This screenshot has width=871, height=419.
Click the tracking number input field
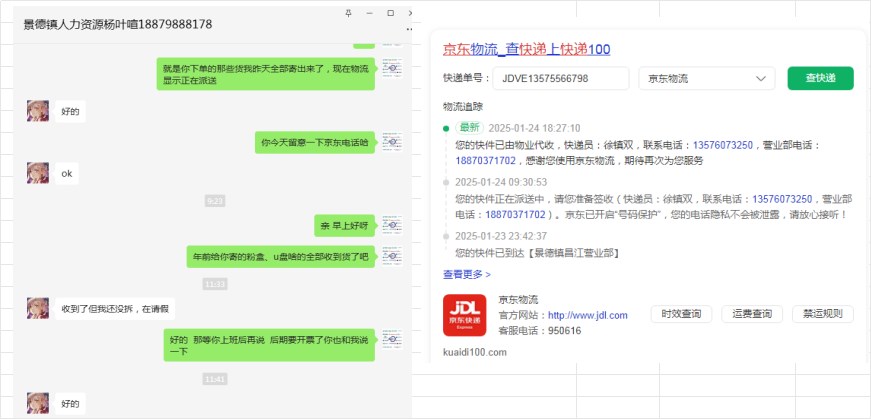point(561,78)
